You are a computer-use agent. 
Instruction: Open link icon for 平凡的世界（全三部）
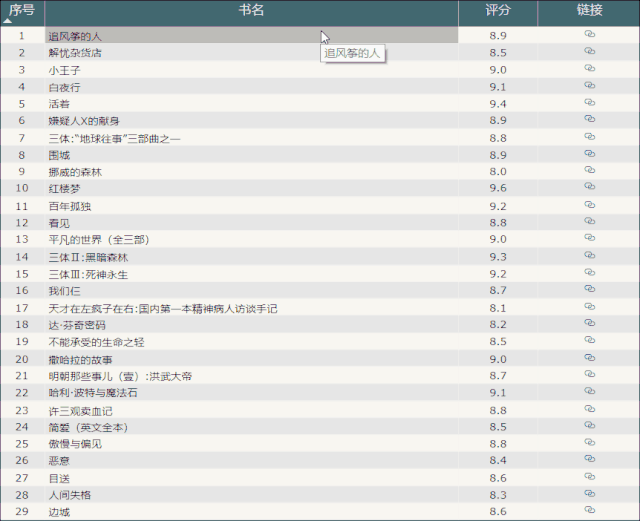coord(589,237)
